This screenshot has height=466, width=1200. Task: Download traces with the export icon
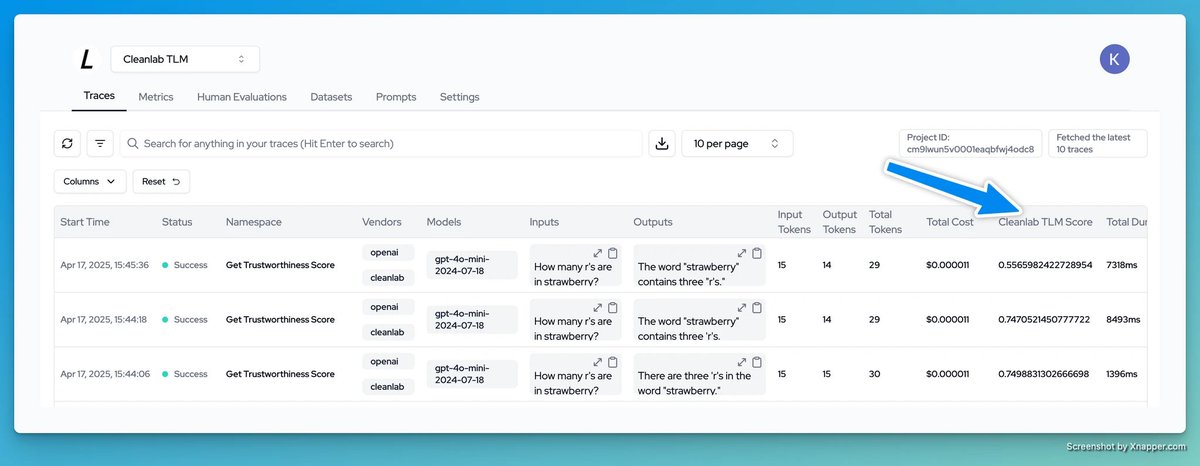tap(661, 143)
